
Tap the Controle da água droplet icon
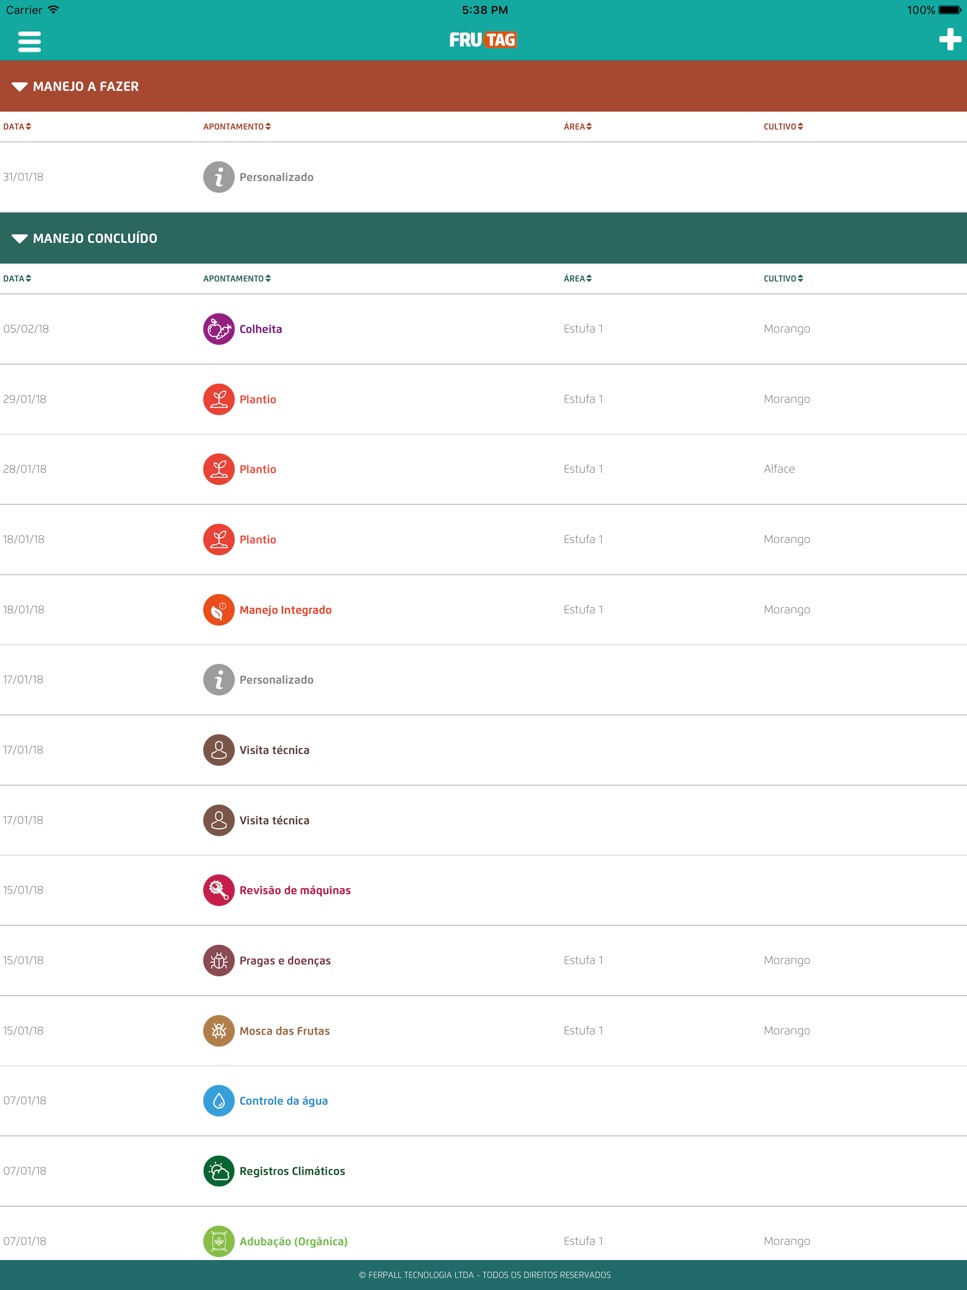(219, 1101)
